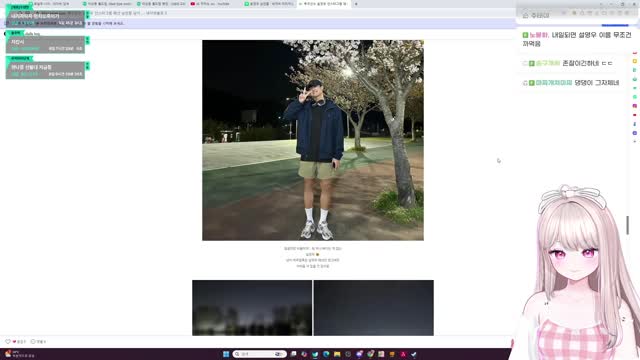640x360 pixels.
Task: Click the pink username 노을하 in chat
Action: (x=539, y=35)
